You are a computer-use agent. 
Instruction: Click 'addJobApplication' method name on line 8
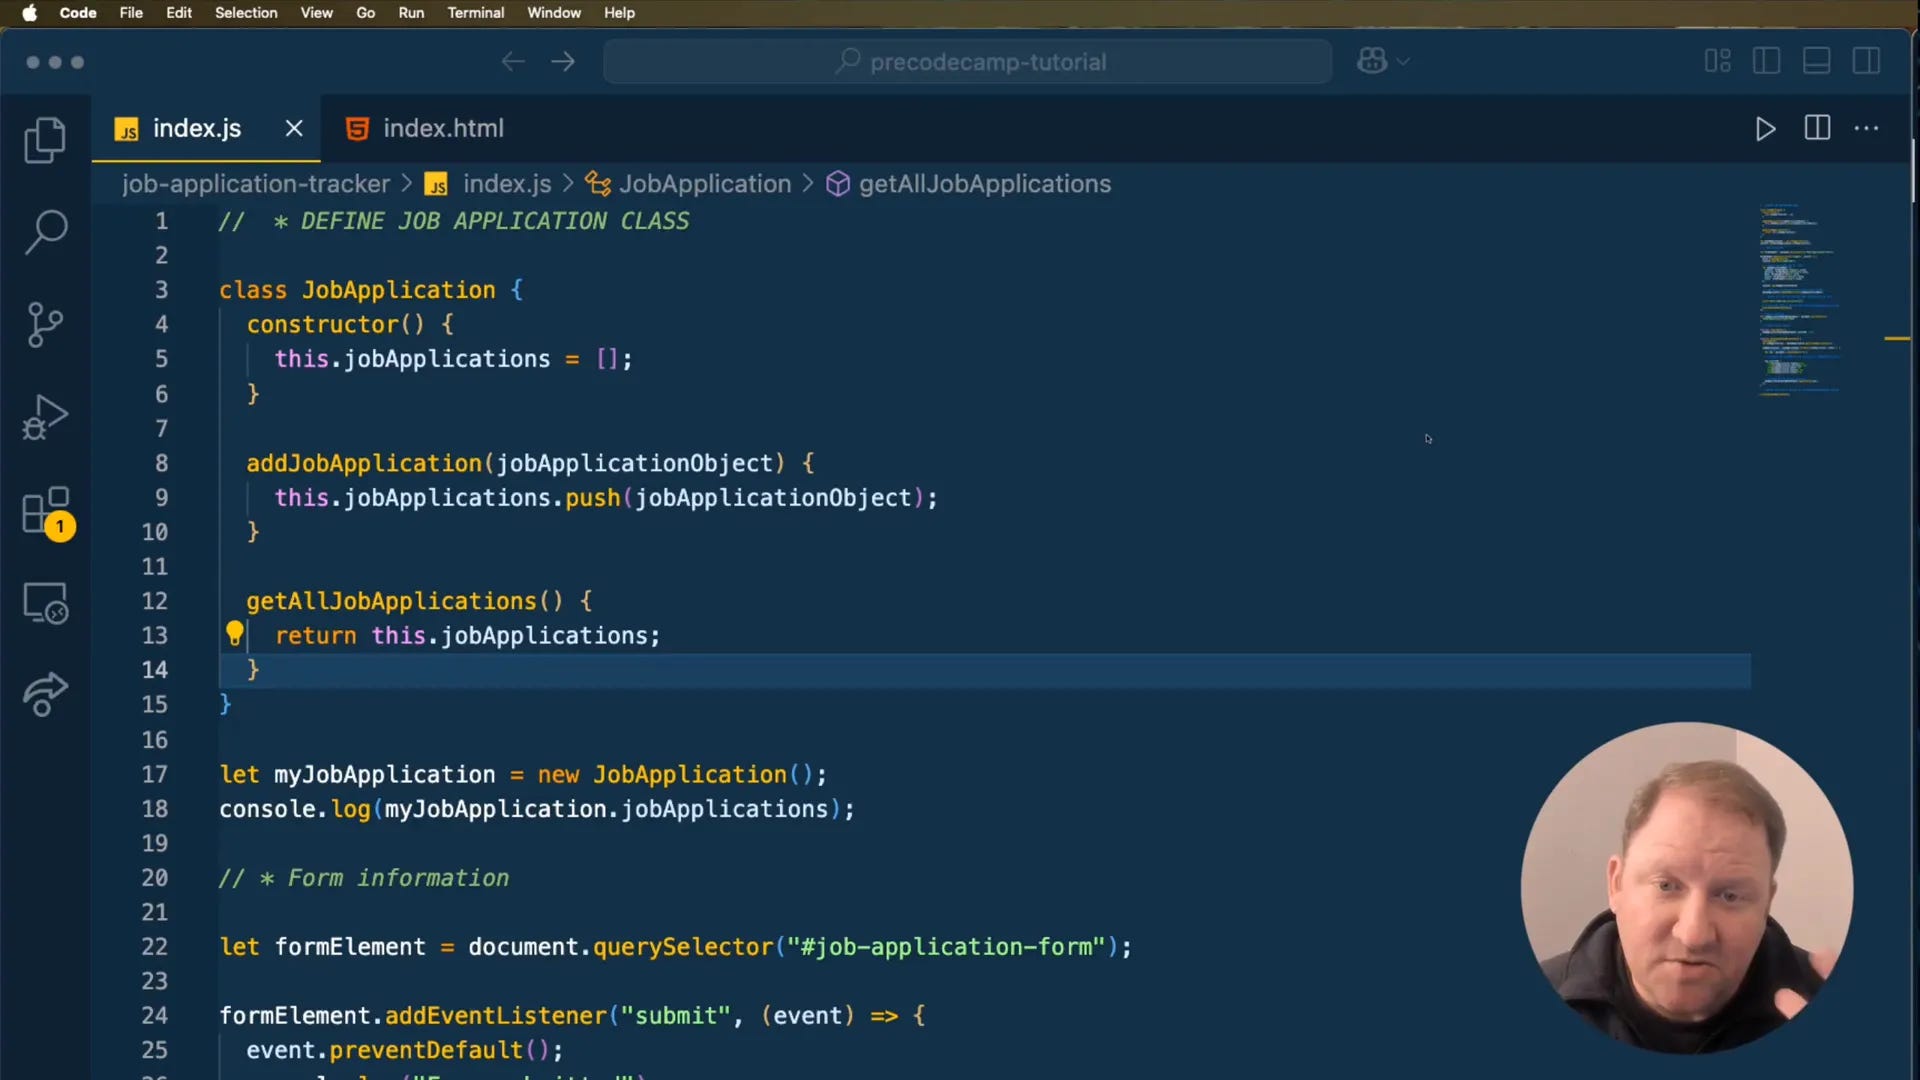pos(364,463)
